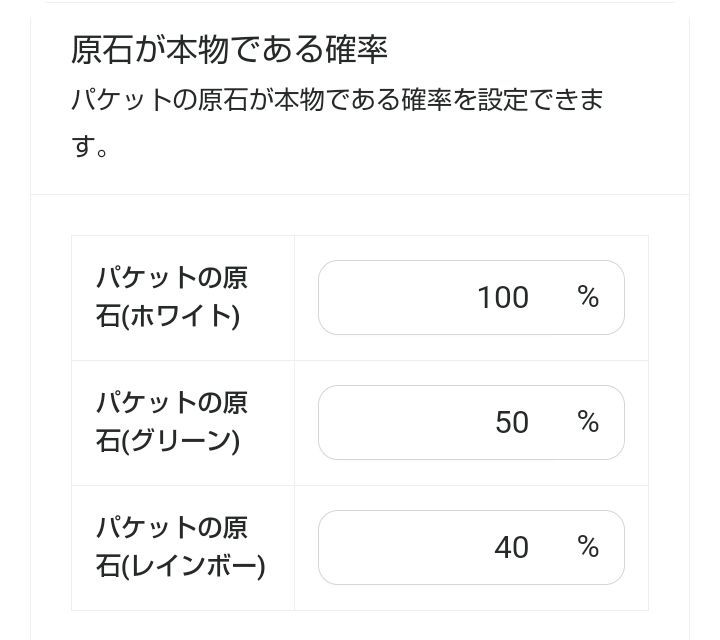The height and width of the screenshot is (640, 720).
Task: Click the 原石が本物である確率 section heading
Action: pos(229,49)
